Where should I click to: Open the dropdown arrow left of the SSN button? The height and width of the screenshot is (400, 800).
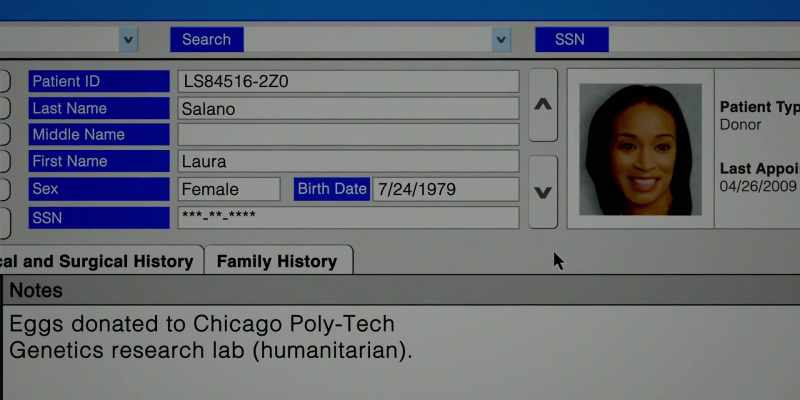pos(502,40)
